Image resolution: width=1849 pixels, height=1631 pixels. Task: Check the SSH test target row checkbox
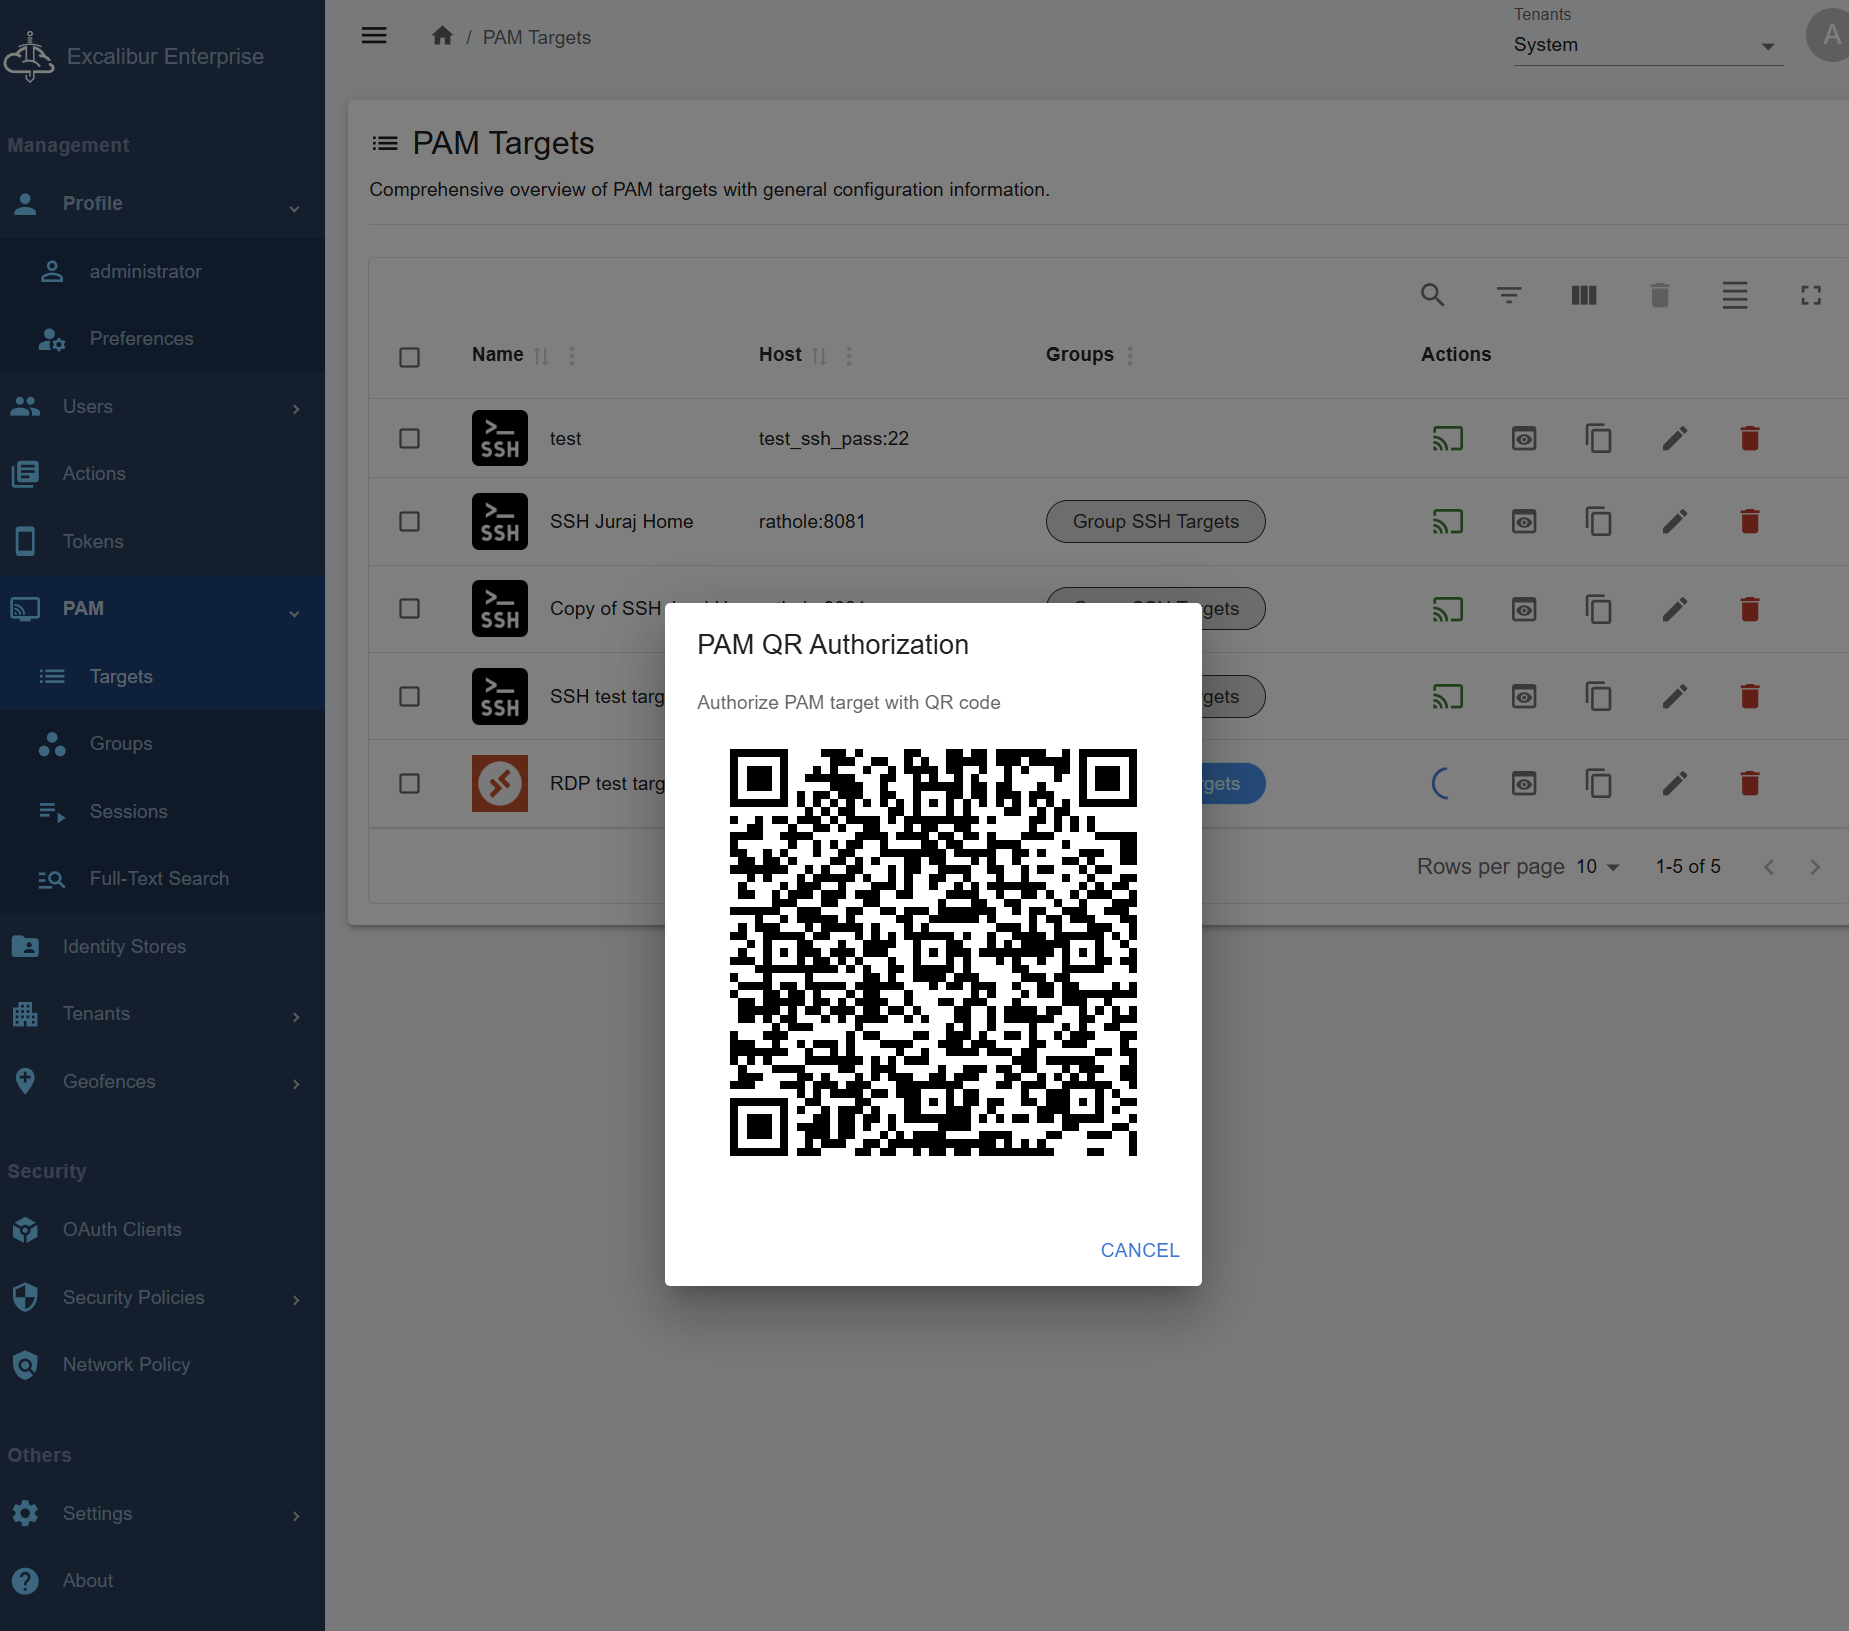pos(409,696)
